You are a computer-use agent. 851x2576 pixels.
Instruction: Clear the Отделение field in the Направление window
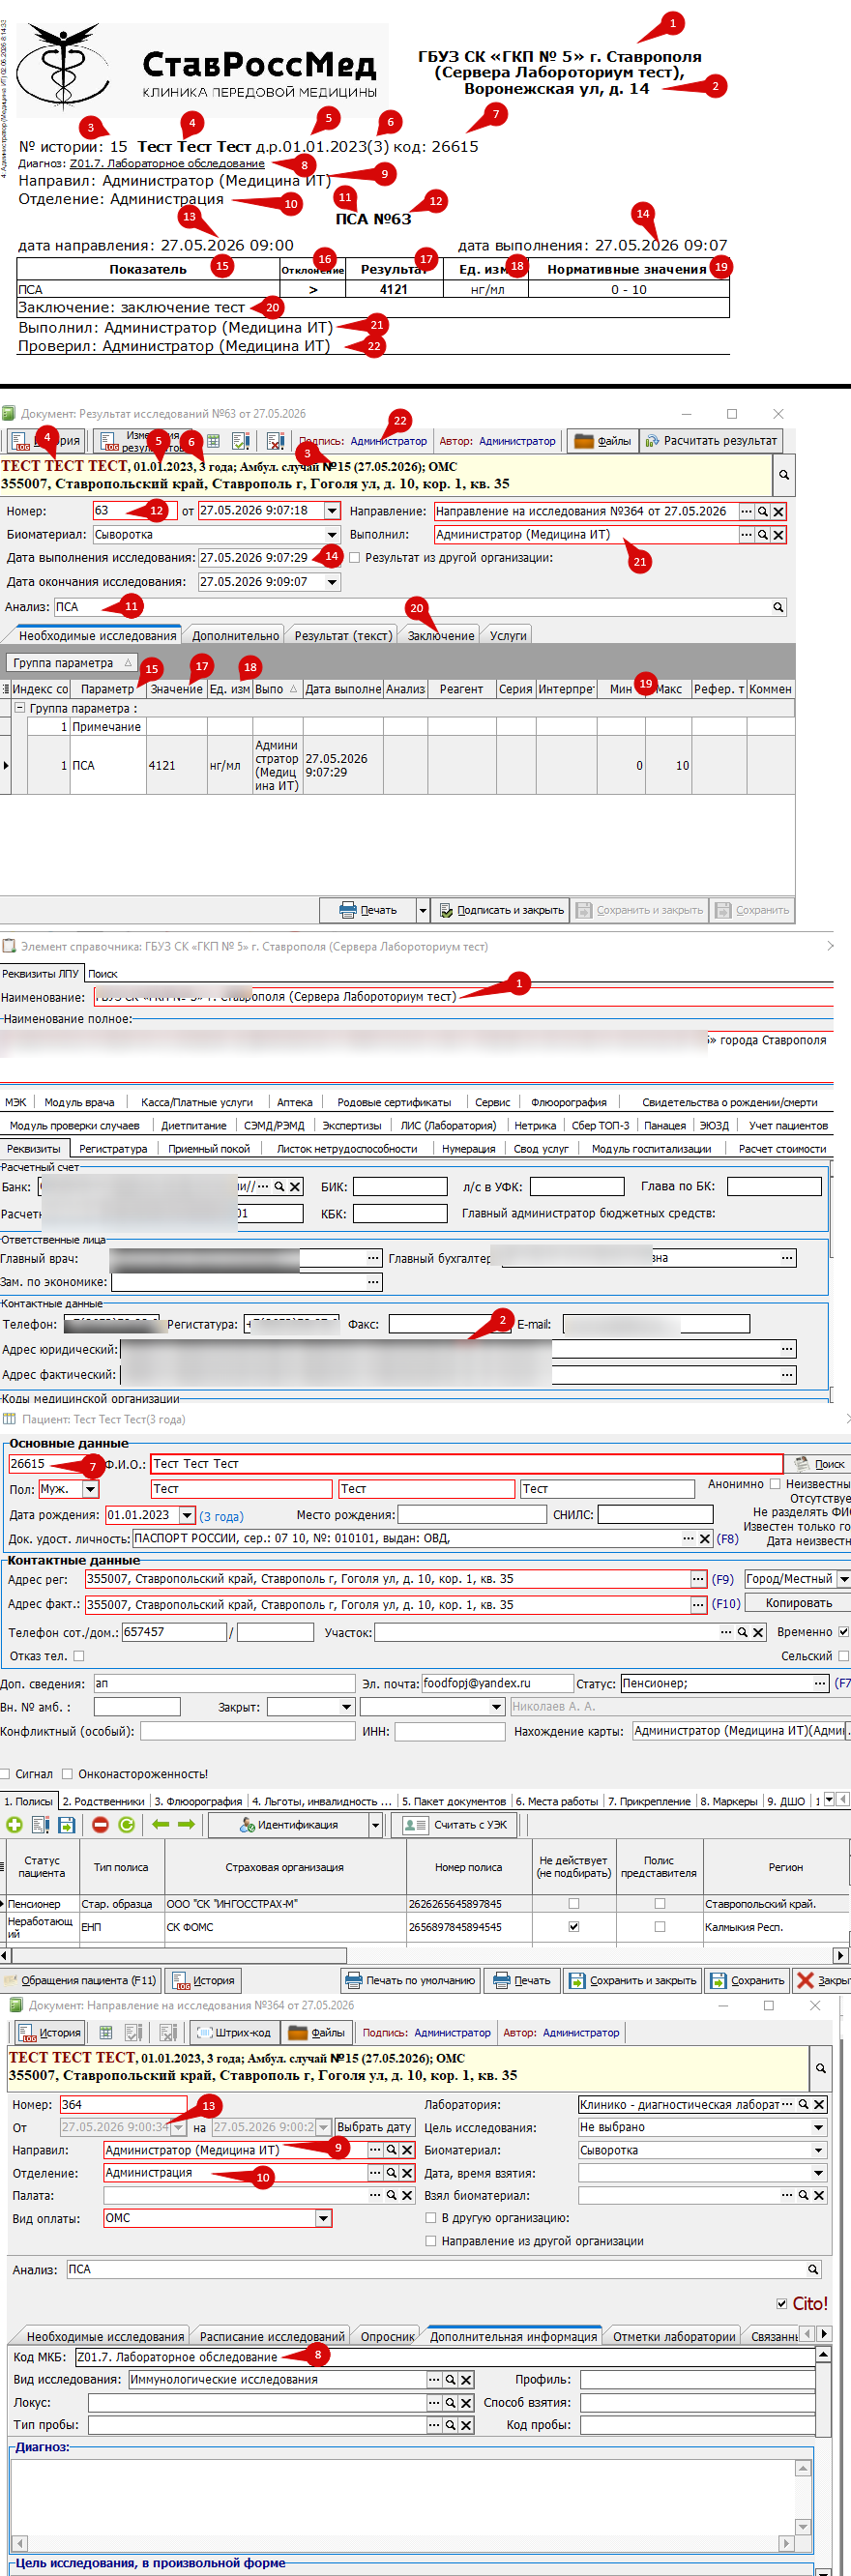coord(407,2173)
